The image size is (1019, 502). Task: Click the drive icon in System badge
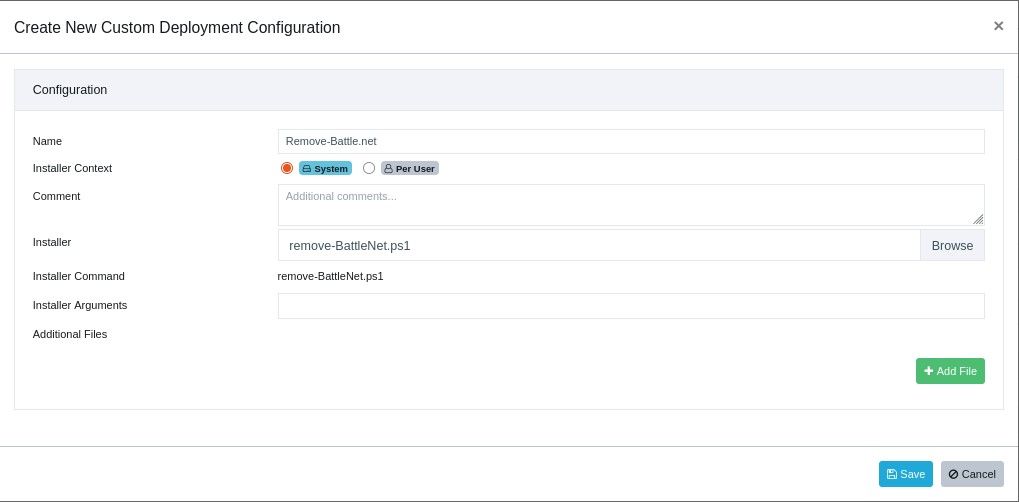pos(307,169)
